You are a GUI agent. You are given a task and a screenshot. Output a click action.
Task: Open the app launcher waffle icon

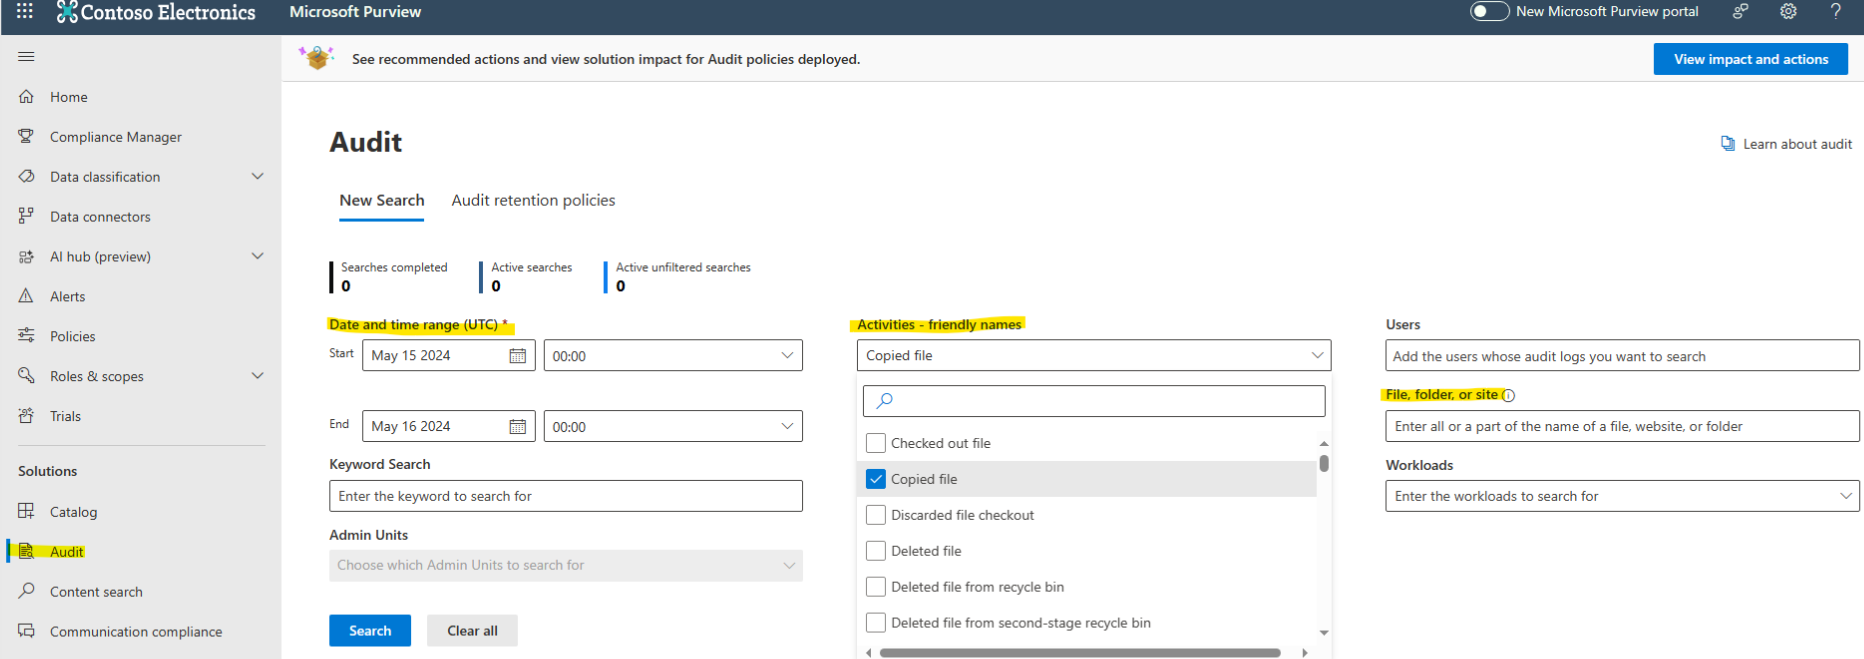[x=25, y=11]
